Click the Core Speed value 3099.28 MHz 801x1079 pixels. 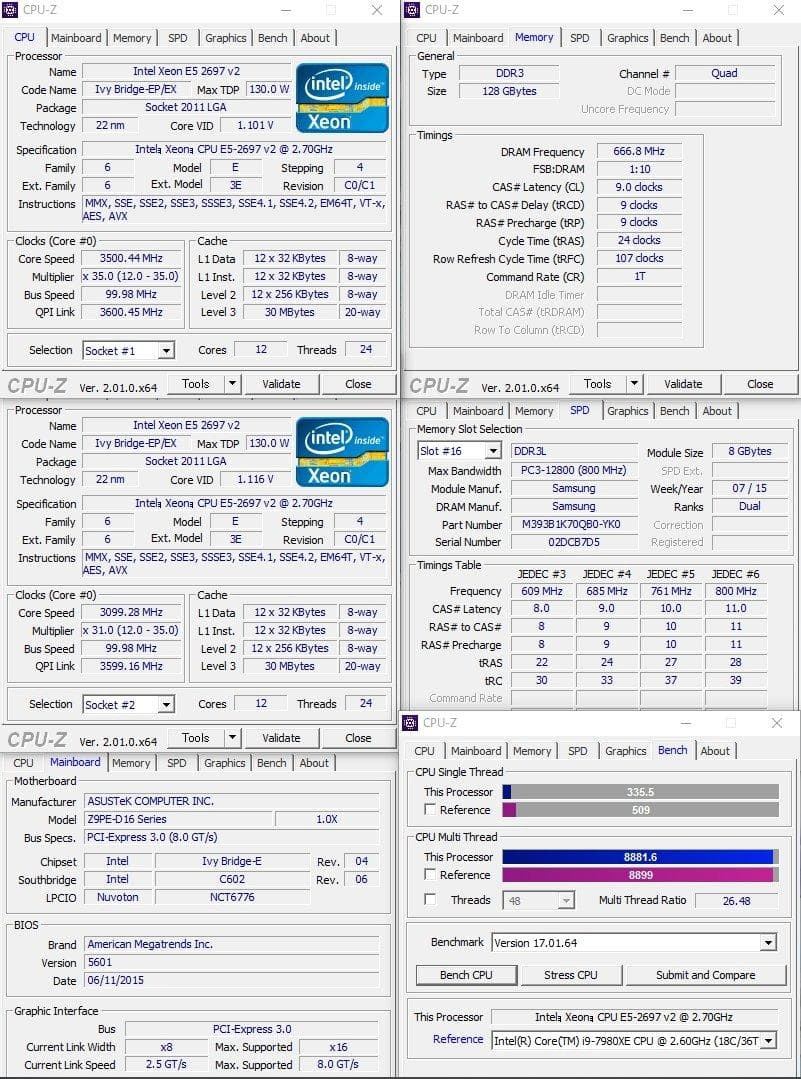131,612
